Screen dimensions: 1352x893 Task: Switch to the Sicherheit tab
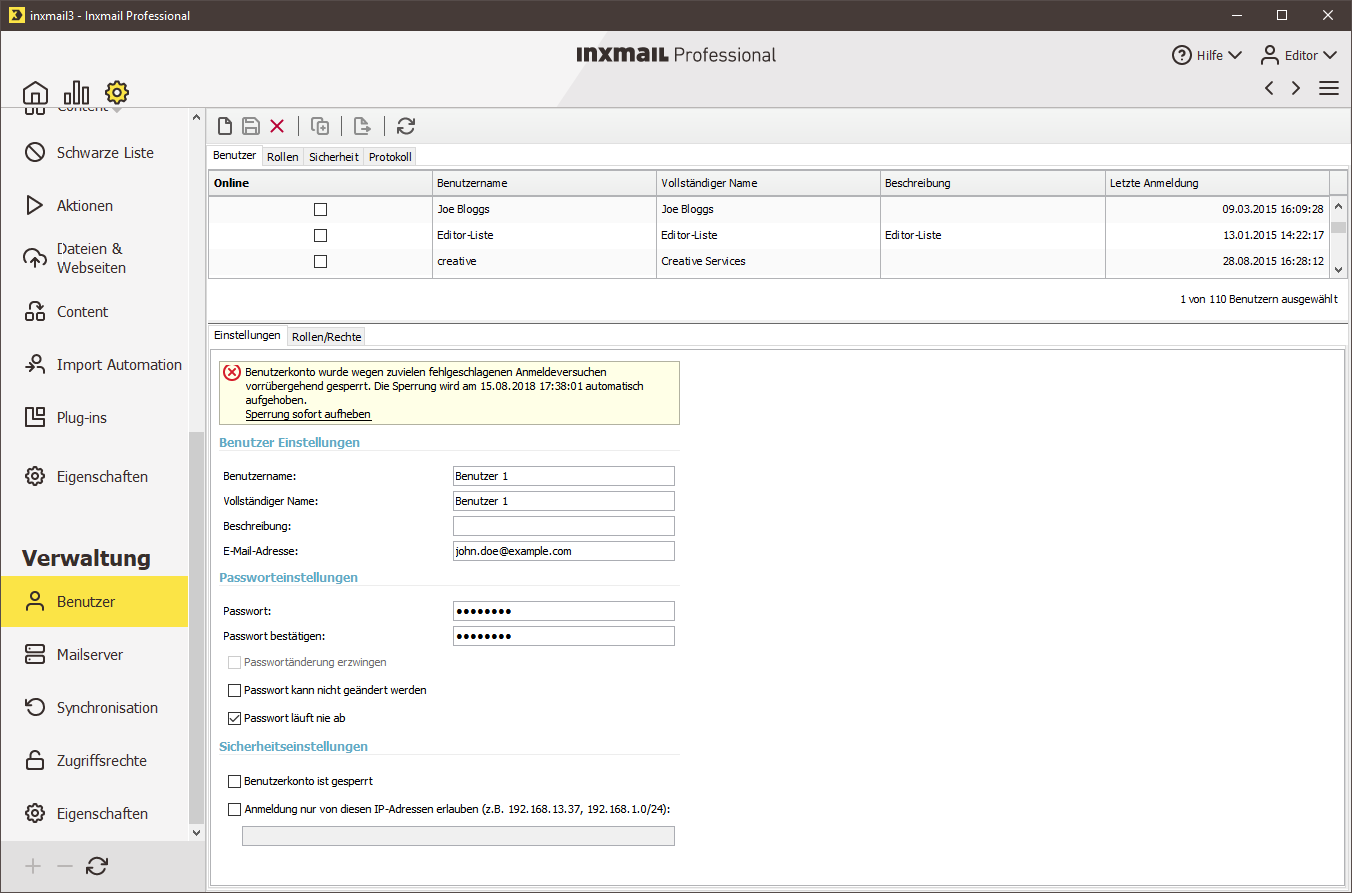334,157
